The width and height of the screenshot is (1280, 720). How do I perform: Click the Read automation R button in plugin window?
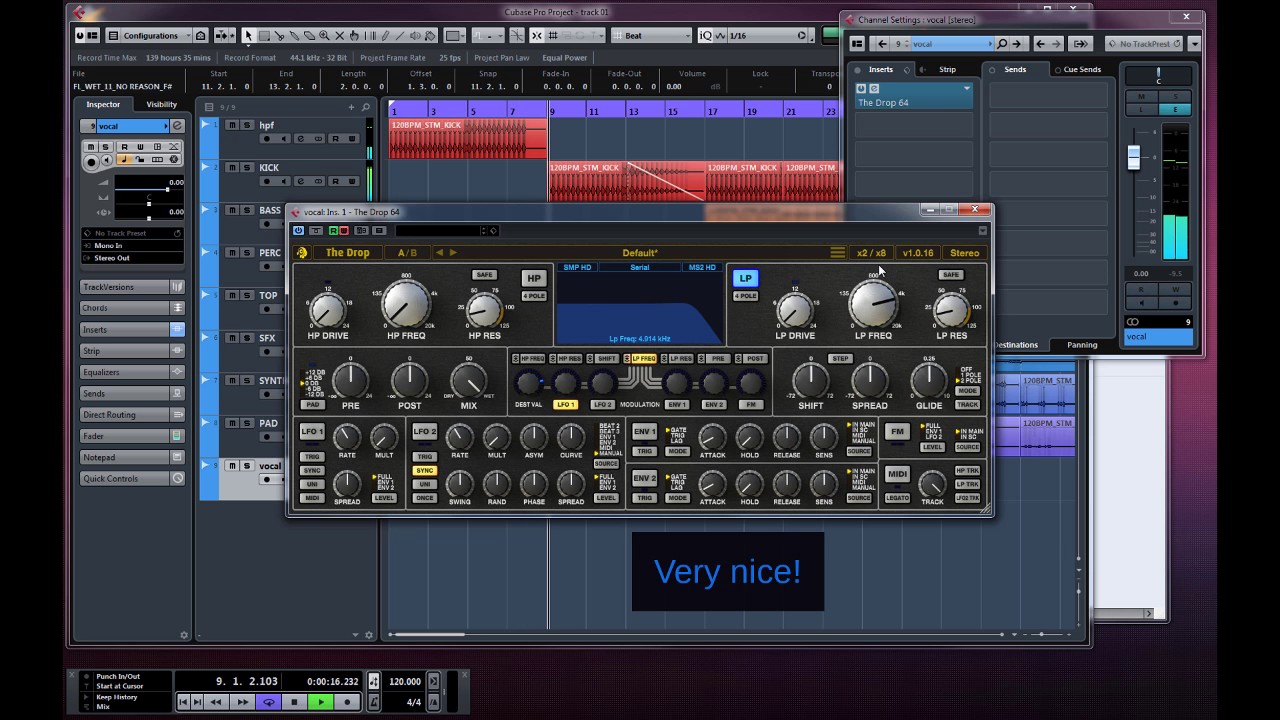point(332,230)
